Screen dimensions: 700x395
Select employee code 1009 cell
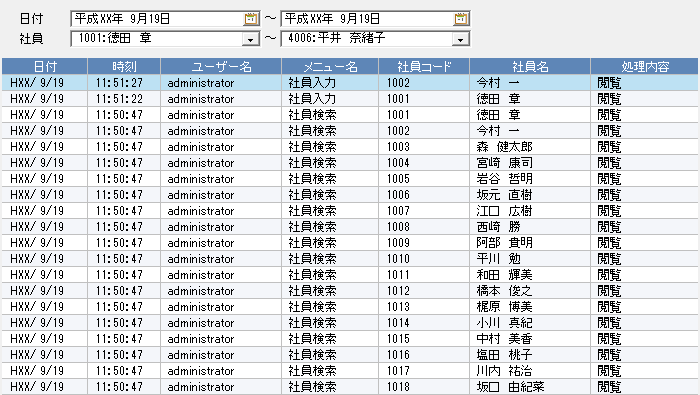[424, 243]
